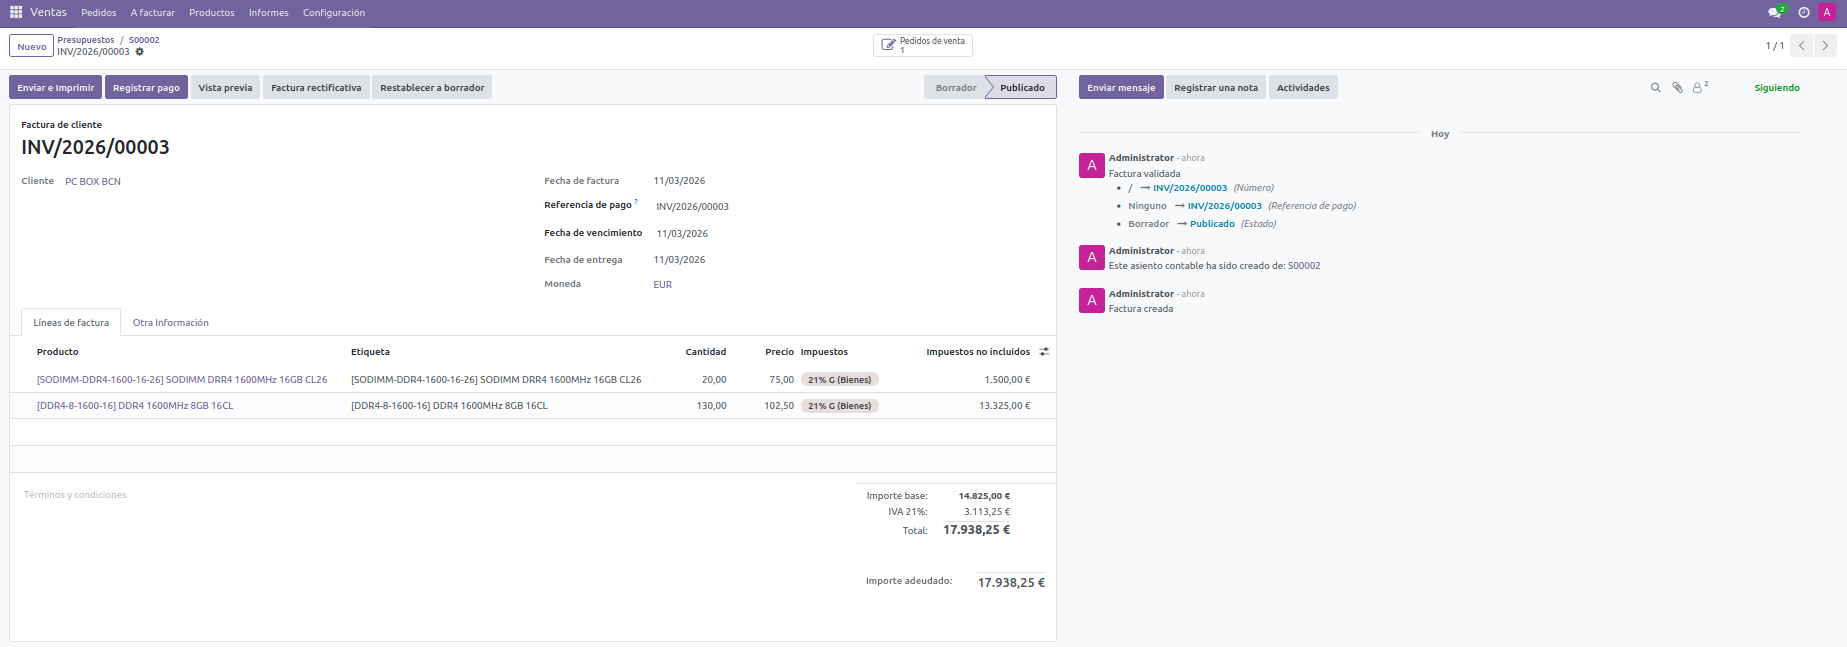Switch to the Otra Información tab
Screen dimensions: 1847x647
[x=170, y=323]
